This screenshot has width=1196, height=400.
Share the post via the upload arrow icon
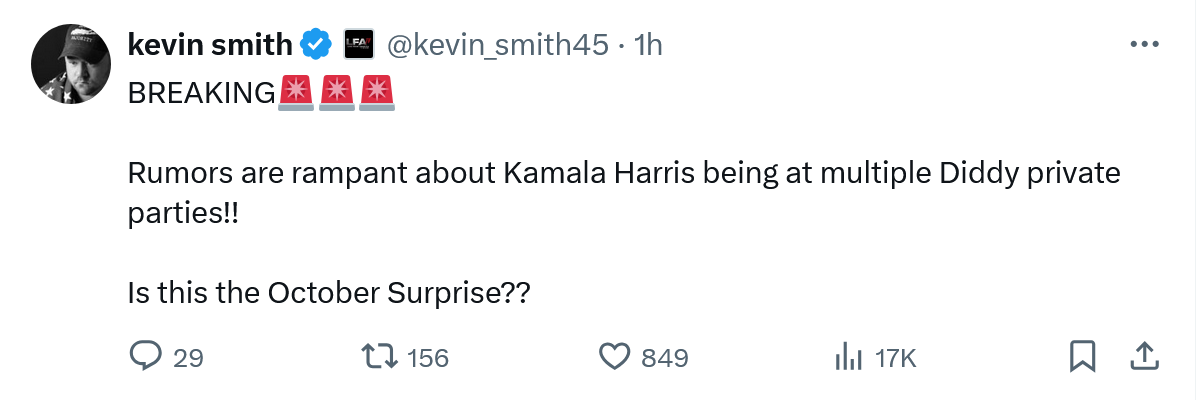(x=1145, y=356)
